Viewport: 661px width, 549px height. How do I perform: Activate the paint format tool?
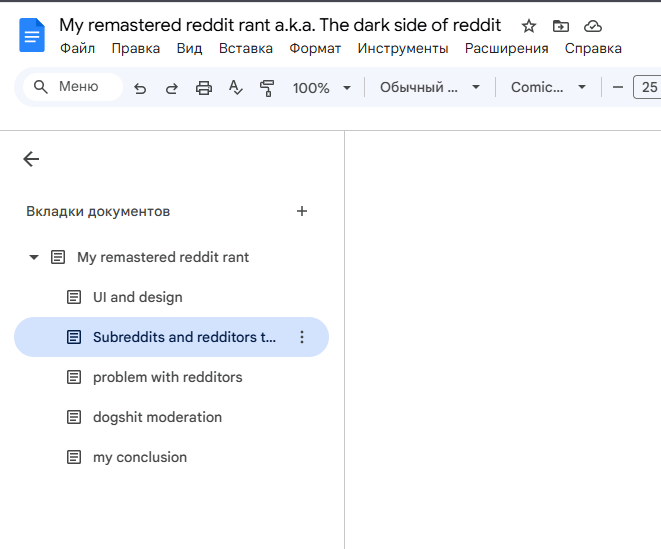tap(267, 88)
